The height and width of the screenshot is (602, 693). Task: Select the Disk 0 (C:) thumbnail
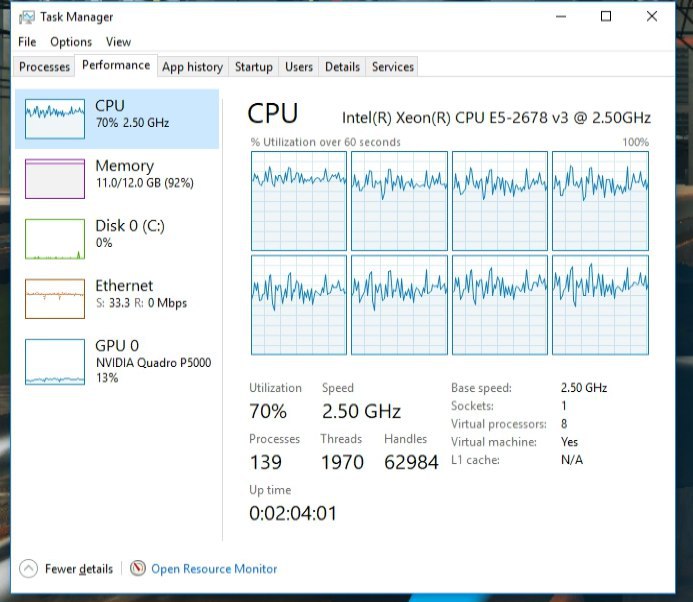click(55, 239)
